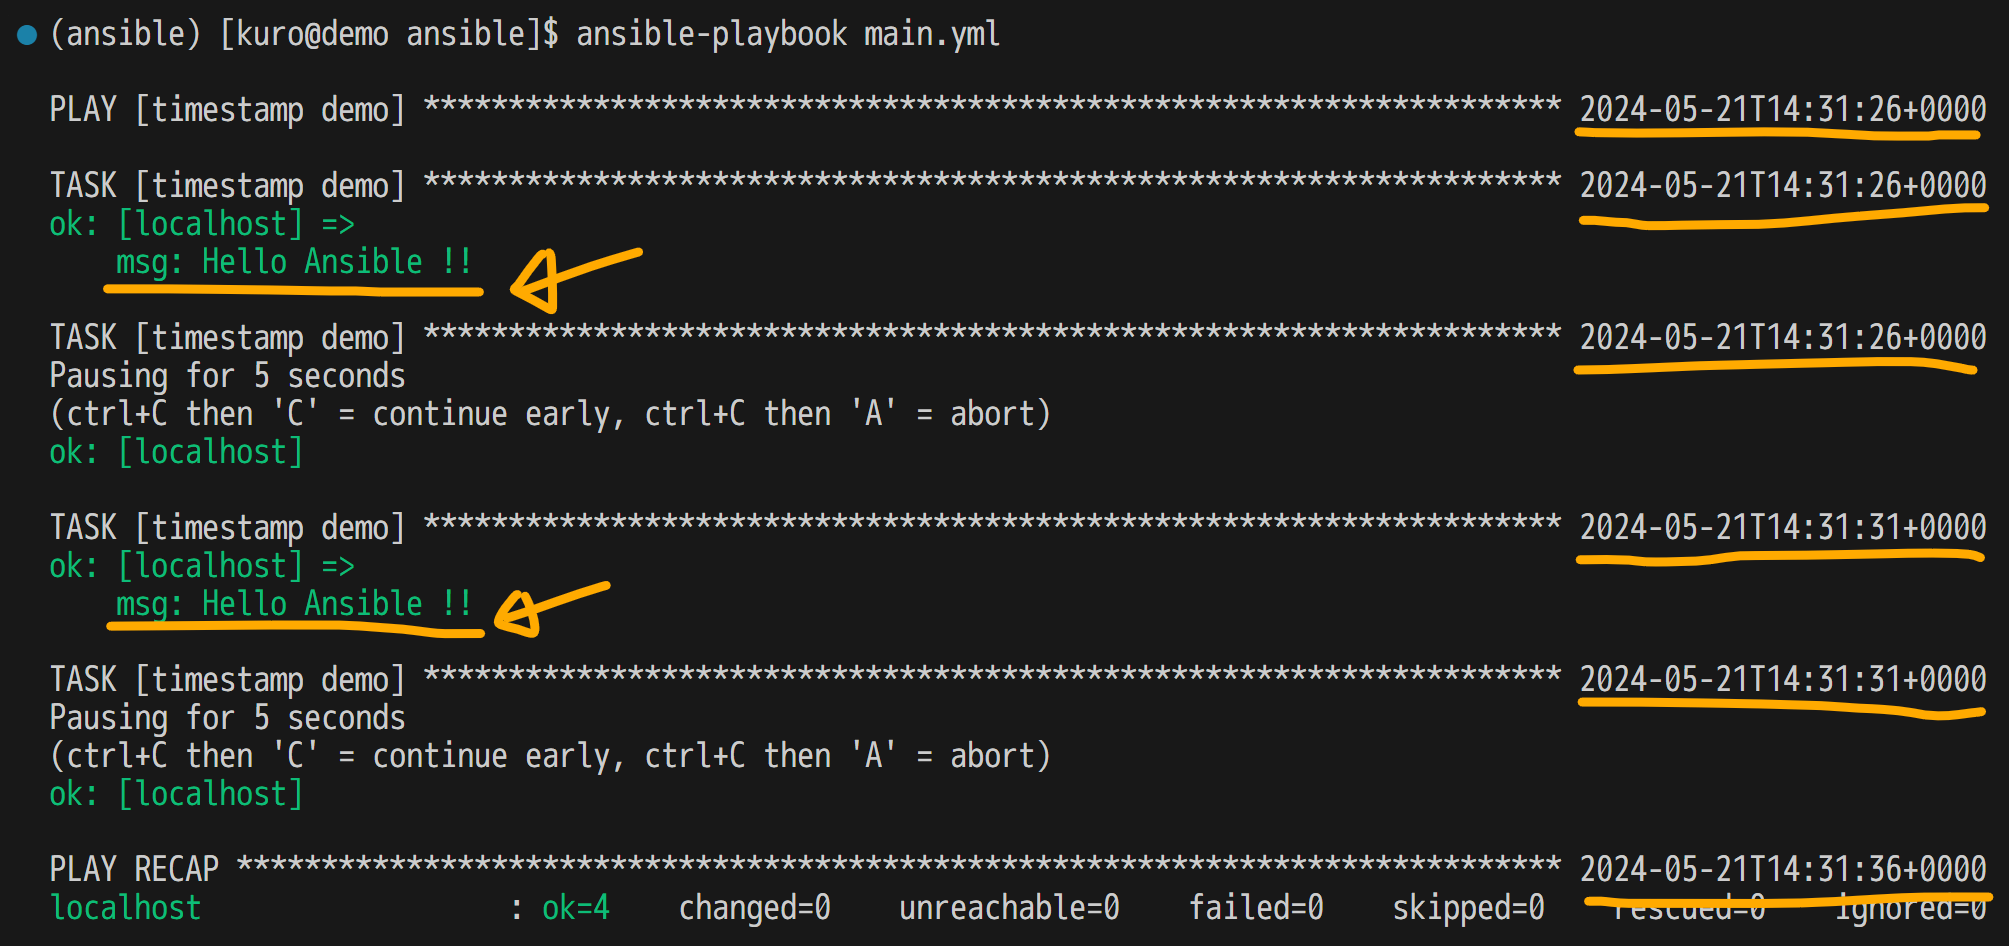Click the 14:31:36 timestamp on the recap line
Image resolution: width=2009 pixels, height=946 pixels.
coord(1782,869)
